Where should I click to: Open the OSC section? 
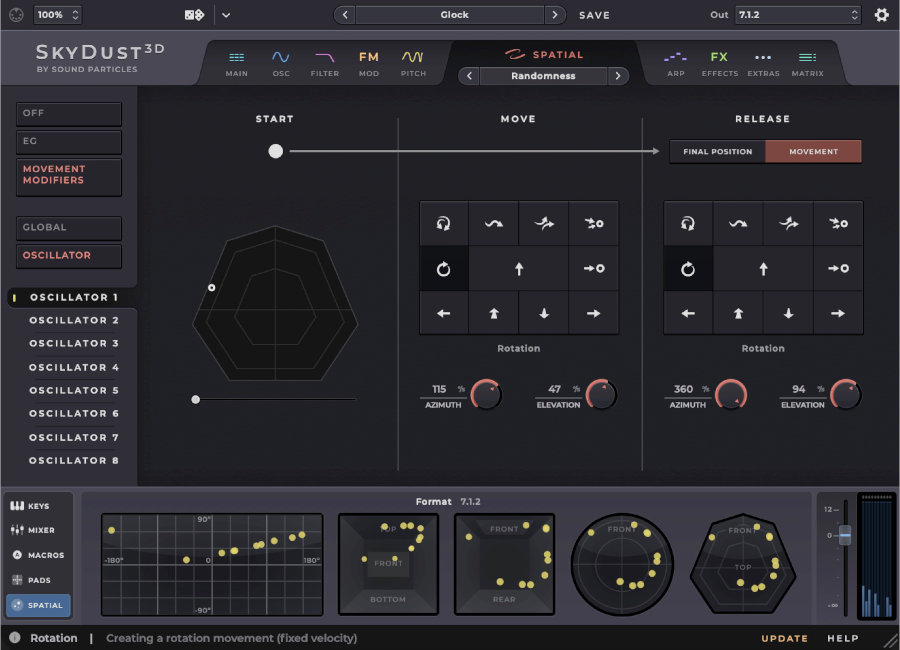tap(281, 62)
